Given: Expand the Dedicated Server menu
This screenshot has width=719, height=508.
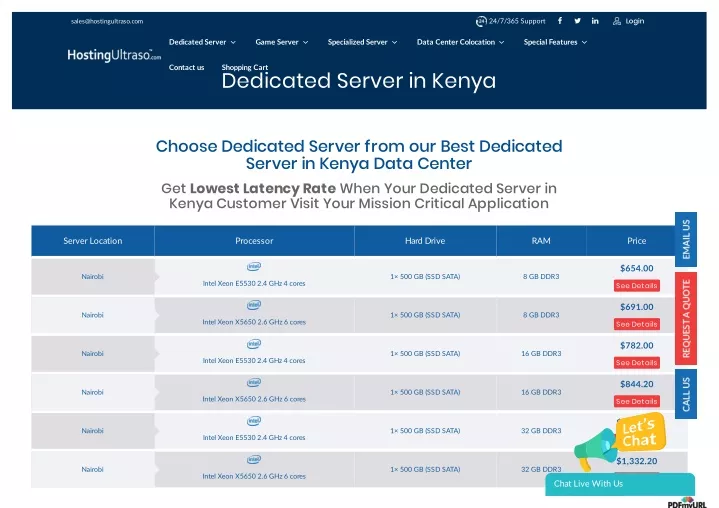Looking at the screenshot, I should tap(202, 42).
